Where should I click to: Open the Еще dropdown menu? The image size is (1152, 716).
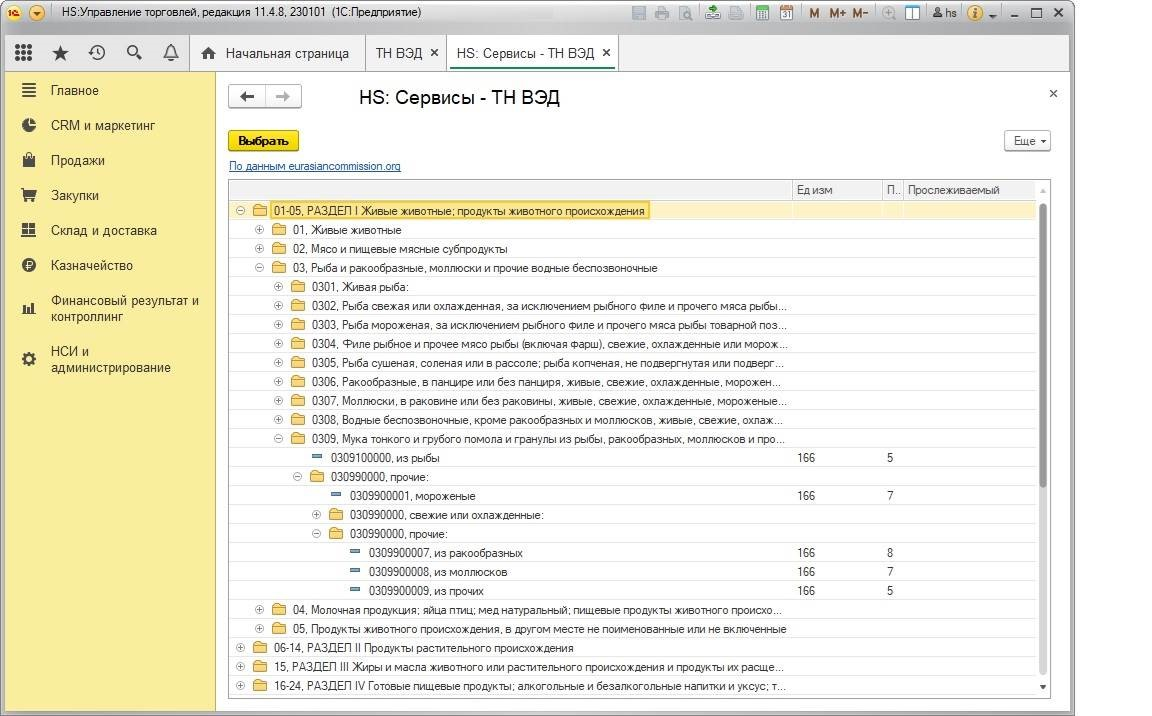click(x=1027, y=140)
